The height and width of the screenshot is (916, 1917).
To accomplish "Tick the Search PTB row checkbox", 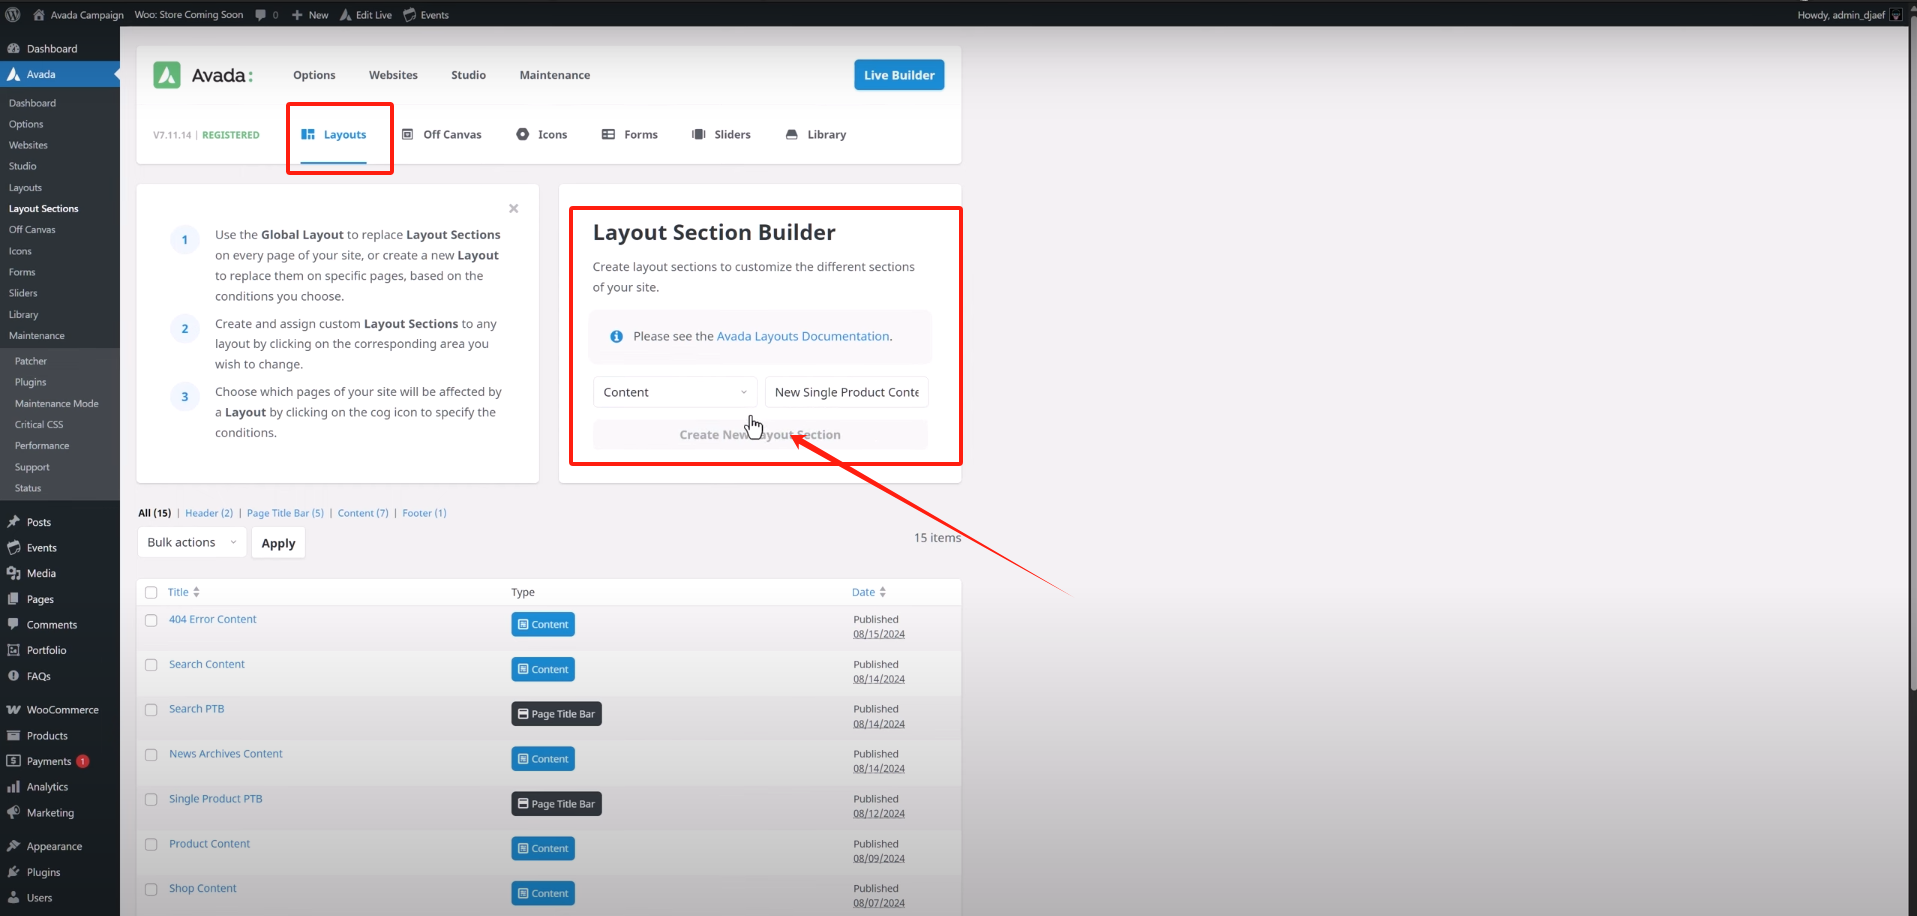I will click(x=151, y=710).
